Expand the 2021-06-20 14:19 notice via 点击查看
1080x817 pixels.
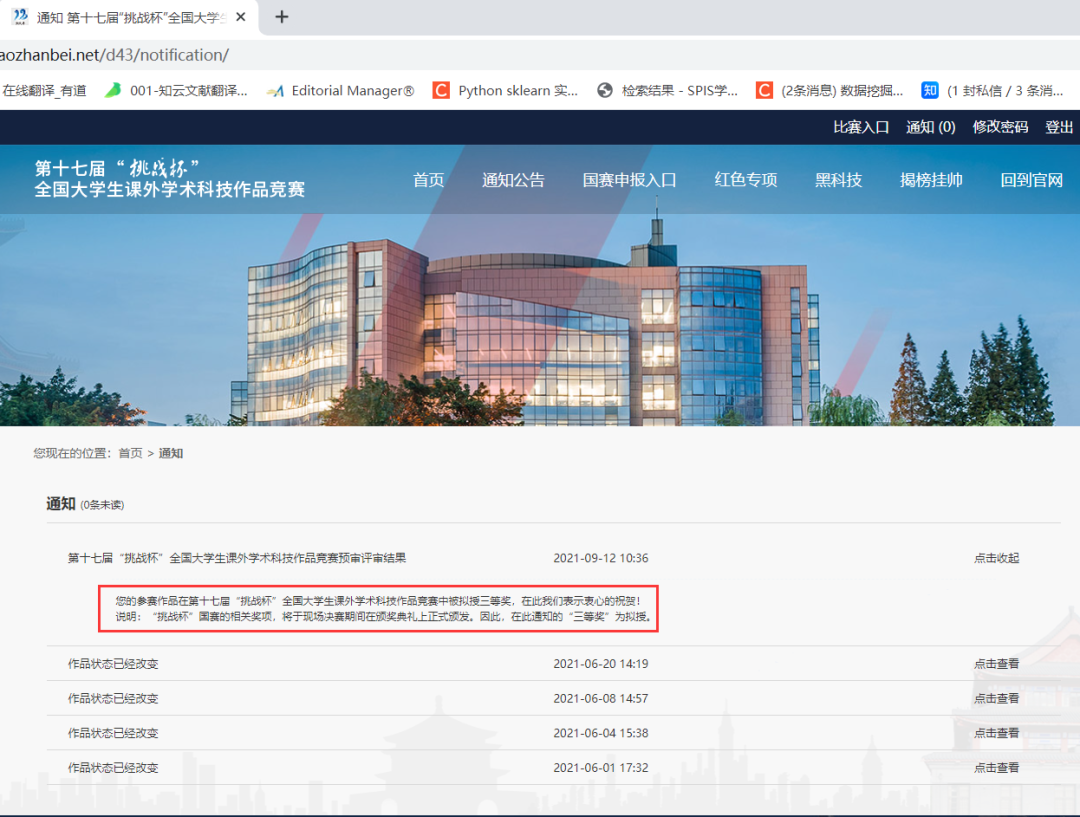coord(996,664)
